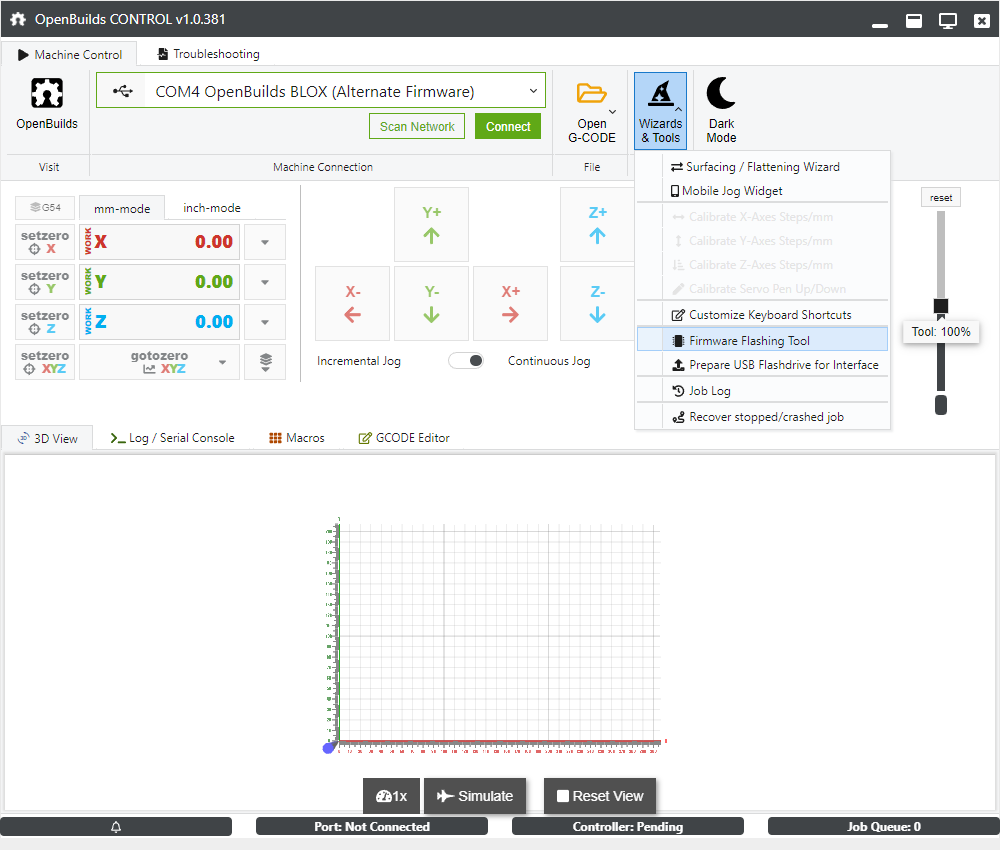1000x850 pixels.
Task: Toggle Incremental/Continuous Jog switch
Action: (466, 361)
